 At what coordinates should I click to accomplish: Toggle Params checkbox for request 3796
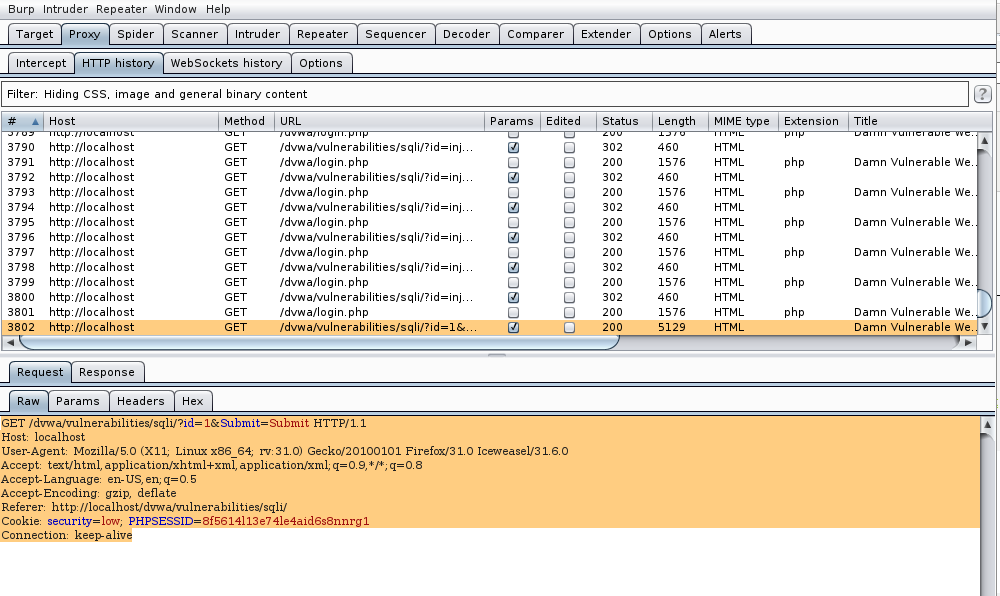point(513,237)
